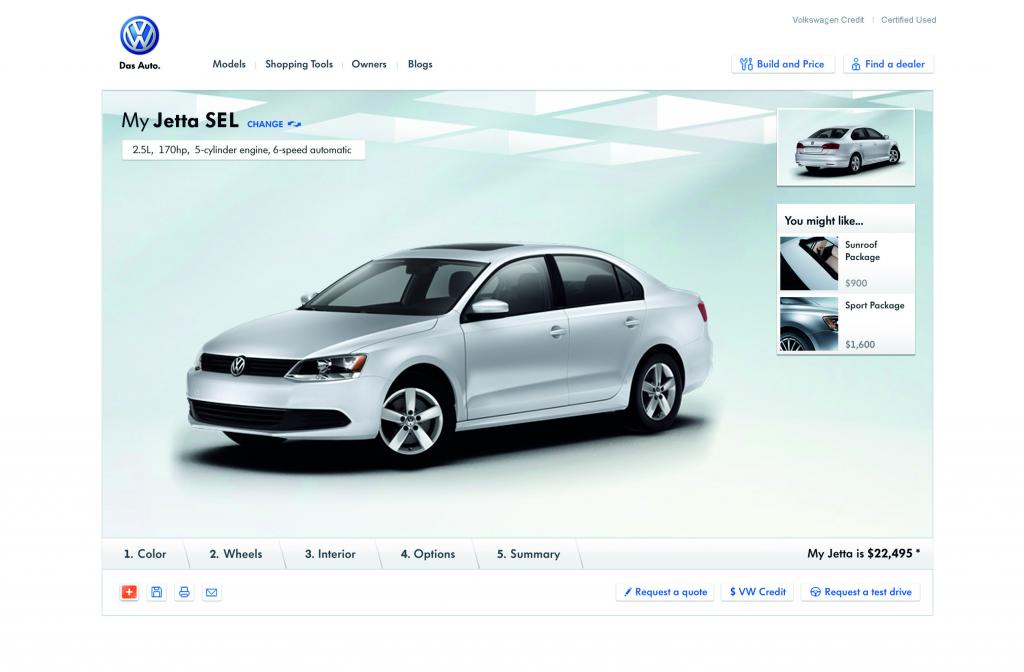This screenshot has height=672, width=1024.
Task: Click the Find a dealer button
Action: click(889, 64)
